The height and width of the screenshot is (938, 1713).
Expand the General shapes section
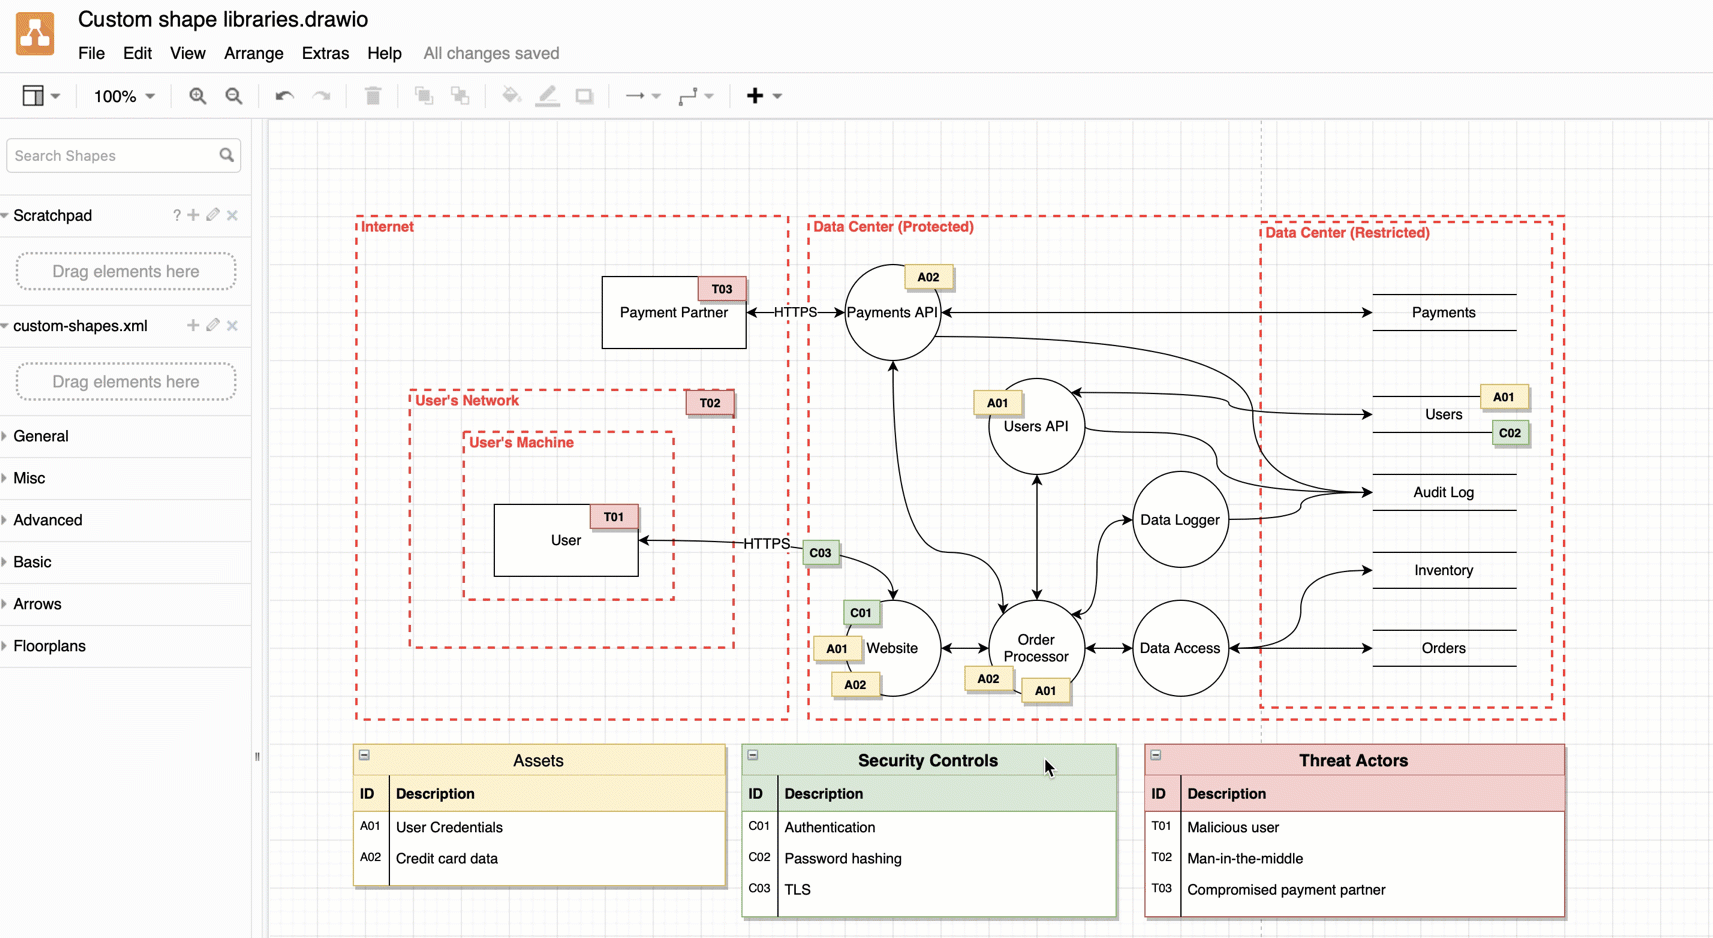[41, 436]
